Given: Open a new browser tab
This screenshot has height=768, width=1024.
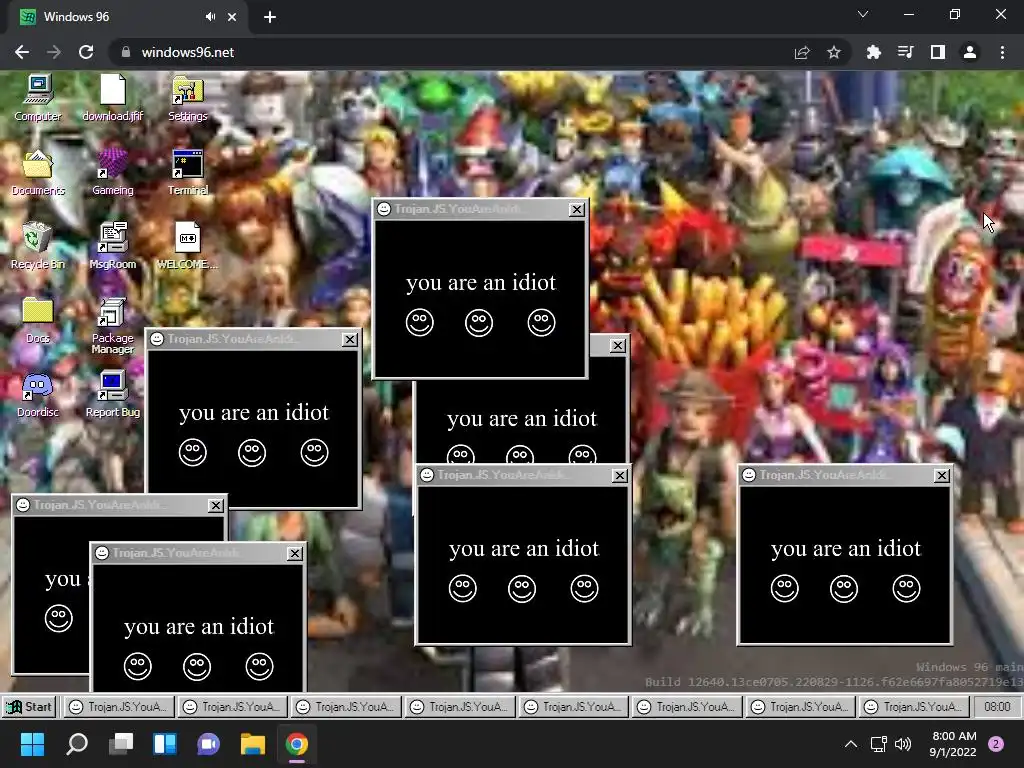Looking at the screenshot, I should (x=270, y=17).
